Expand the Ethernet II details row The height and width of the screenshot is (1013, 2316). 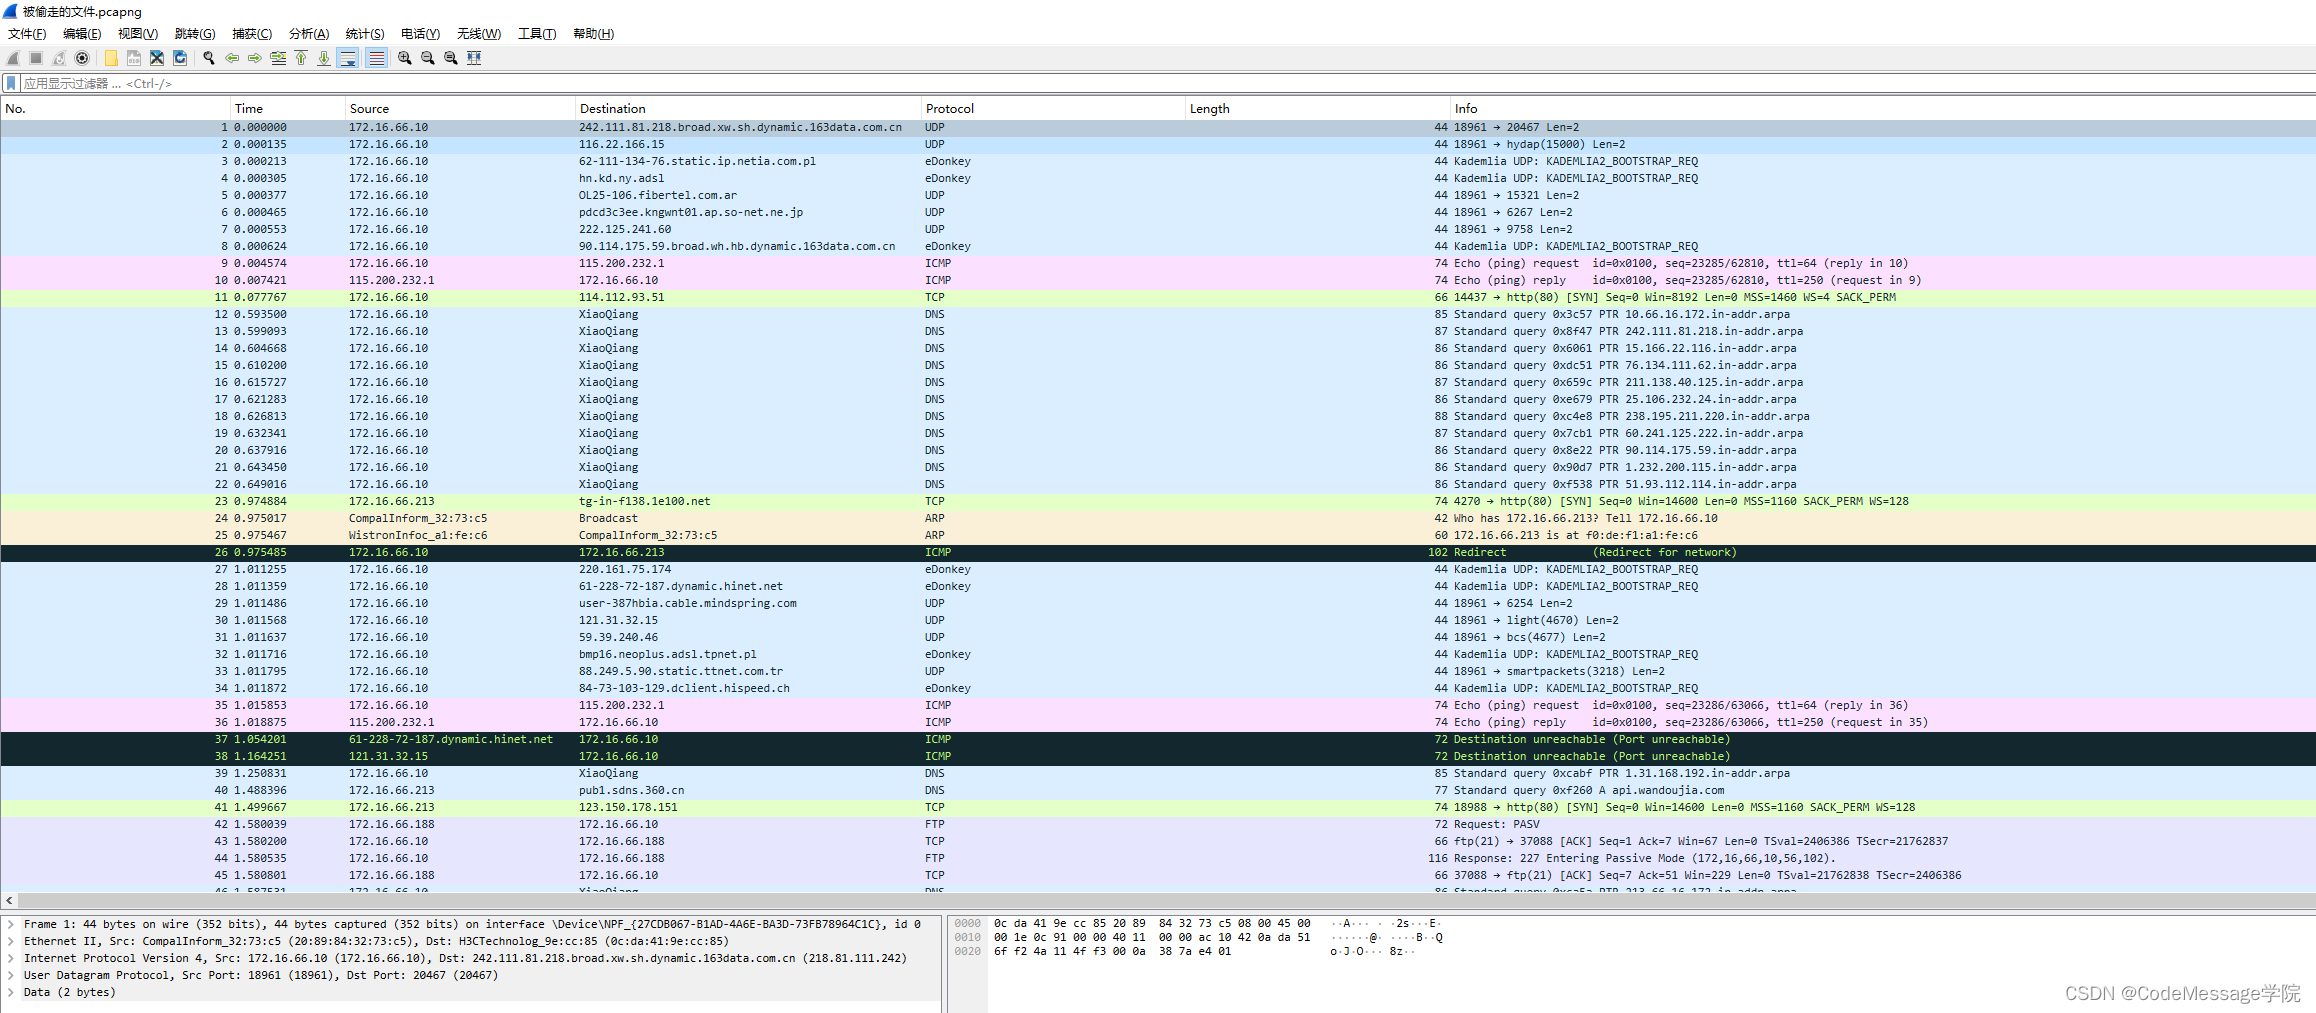11,942
